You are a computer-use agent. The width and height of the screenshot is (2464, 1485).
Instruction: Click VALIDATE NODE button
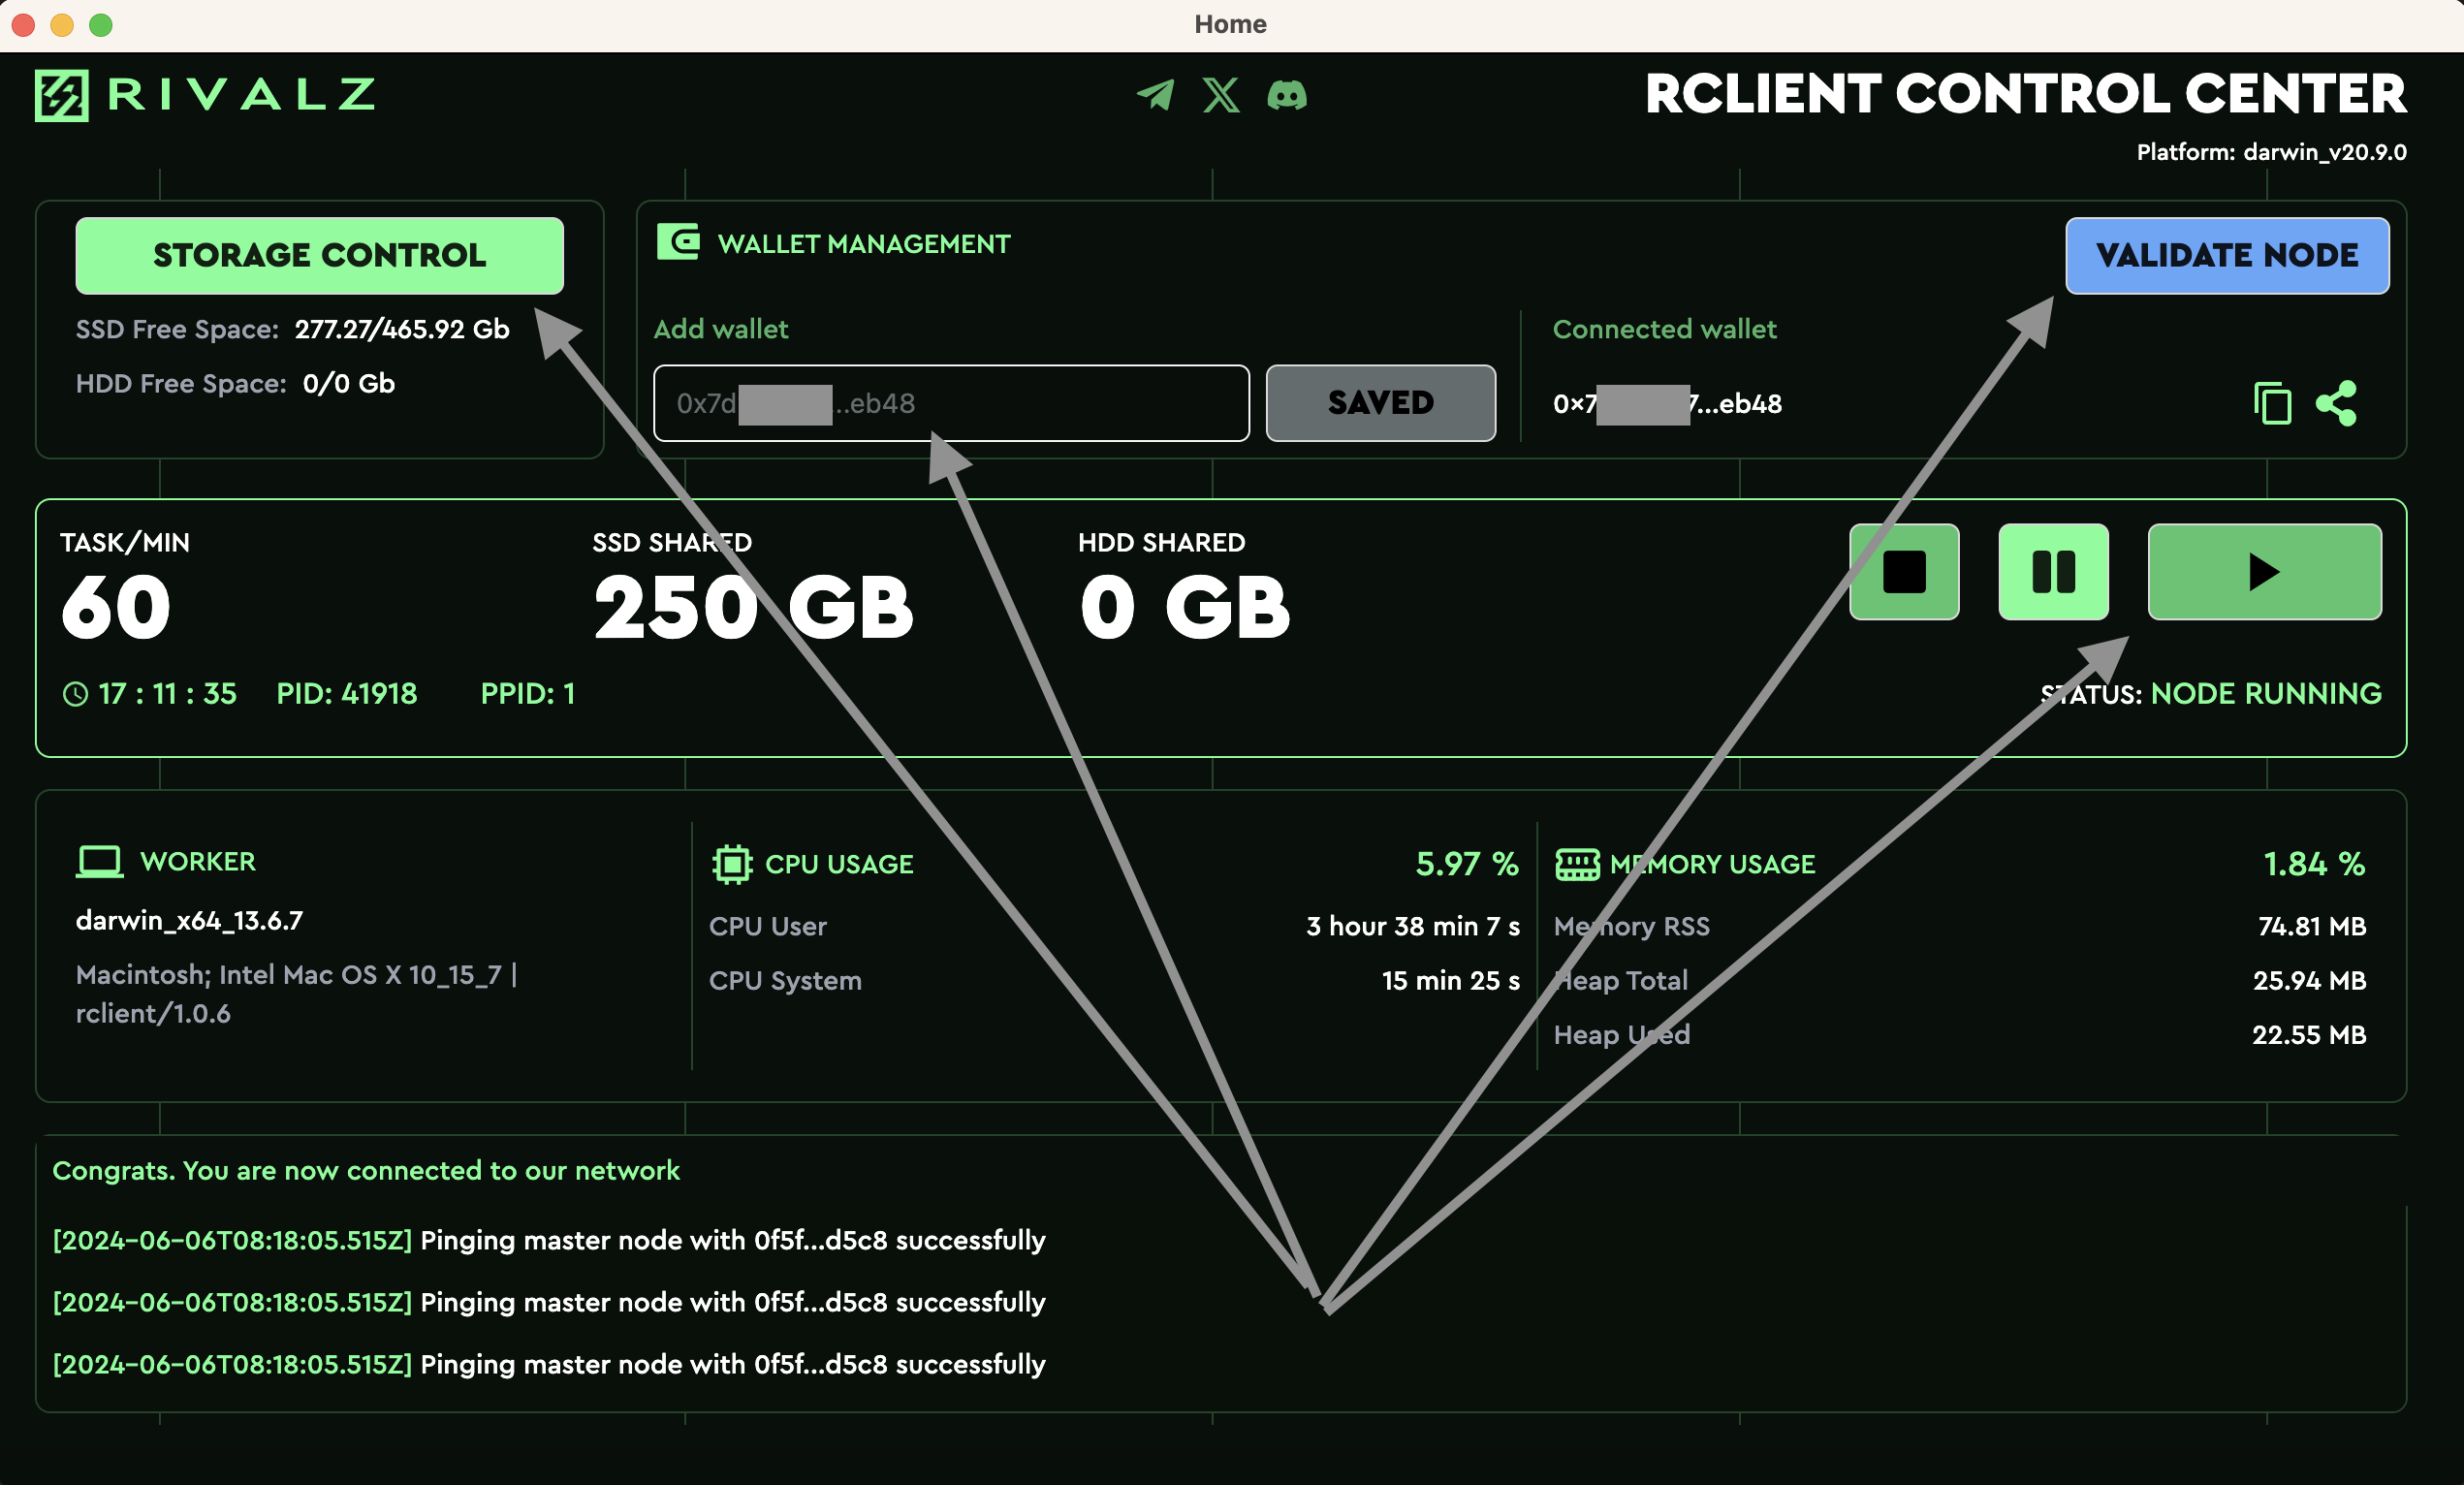click(x=2227, y=255)
